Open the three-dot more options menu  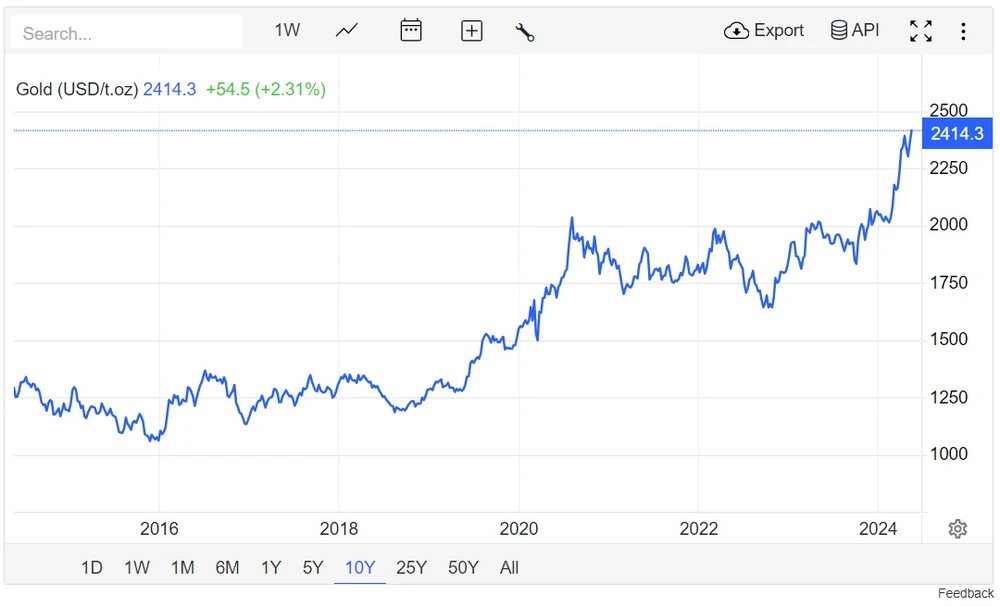coord(963,31)
